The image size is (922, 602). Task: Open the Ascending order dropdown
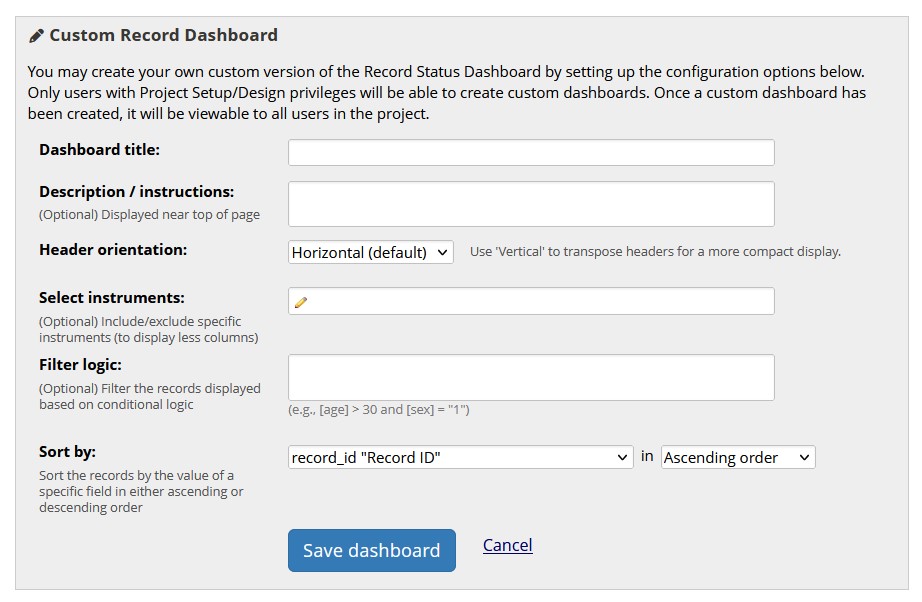coord(738,458)
